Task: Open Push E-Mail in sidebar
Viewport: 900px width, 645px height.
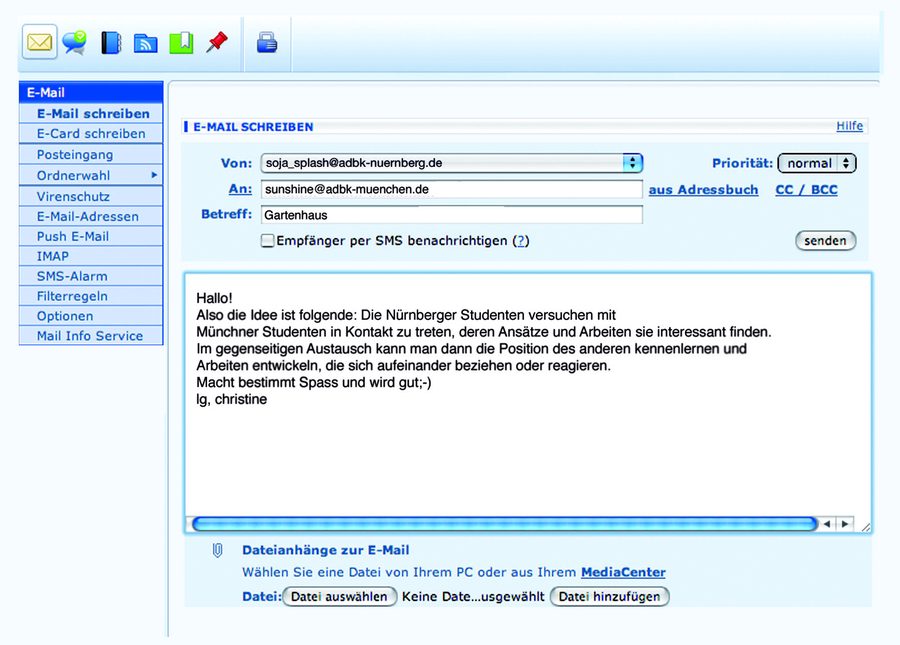Action: [91, 236]
